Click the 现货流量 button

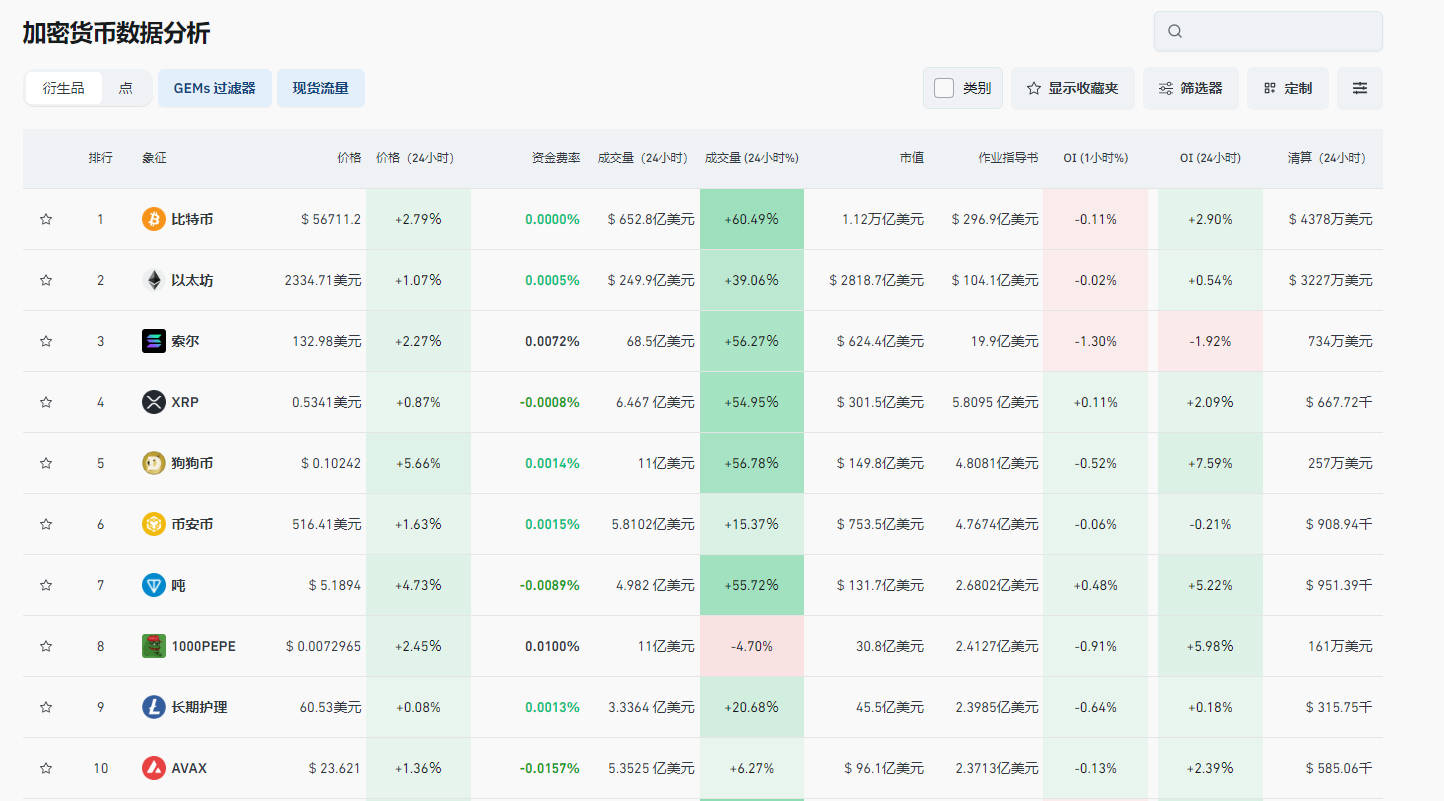[320, 88]
